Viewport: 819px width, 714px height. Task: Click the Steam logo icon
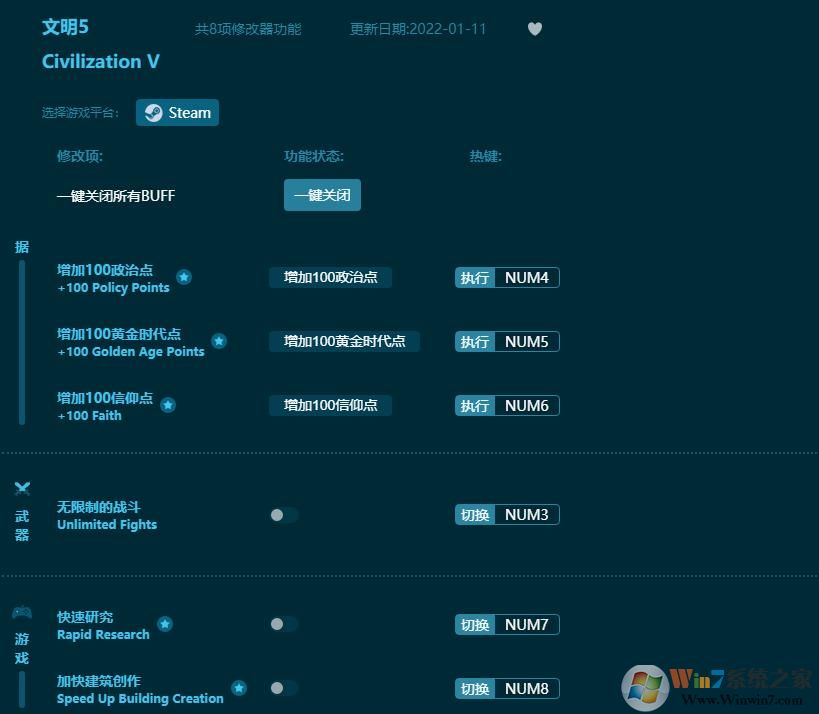(154, 113)
